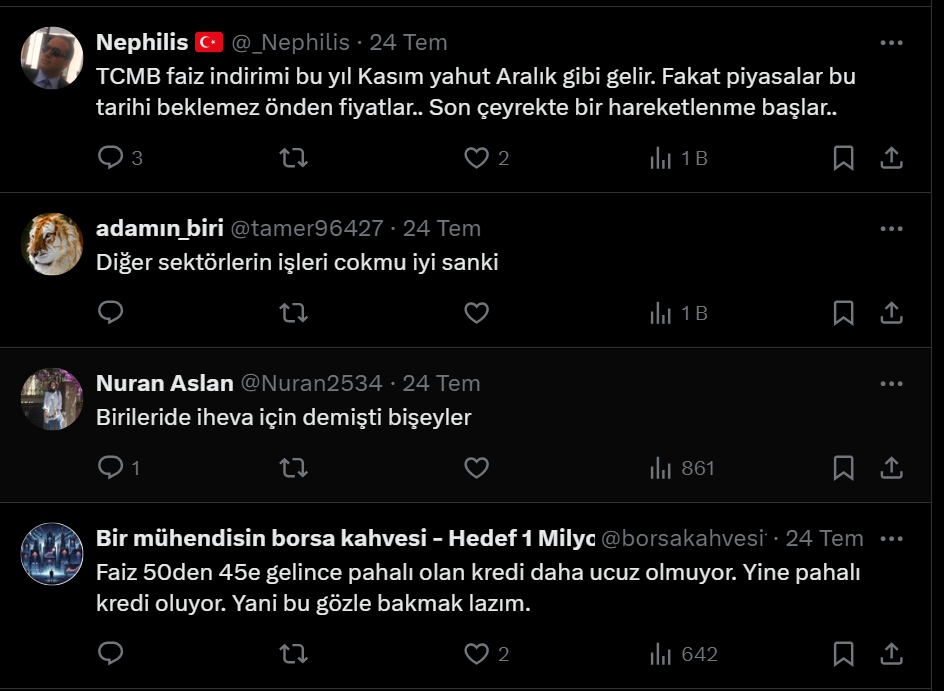Like adamın_biri's tweet
The width and height of the screenshot is (944, 691).
[x=477, y=313]
